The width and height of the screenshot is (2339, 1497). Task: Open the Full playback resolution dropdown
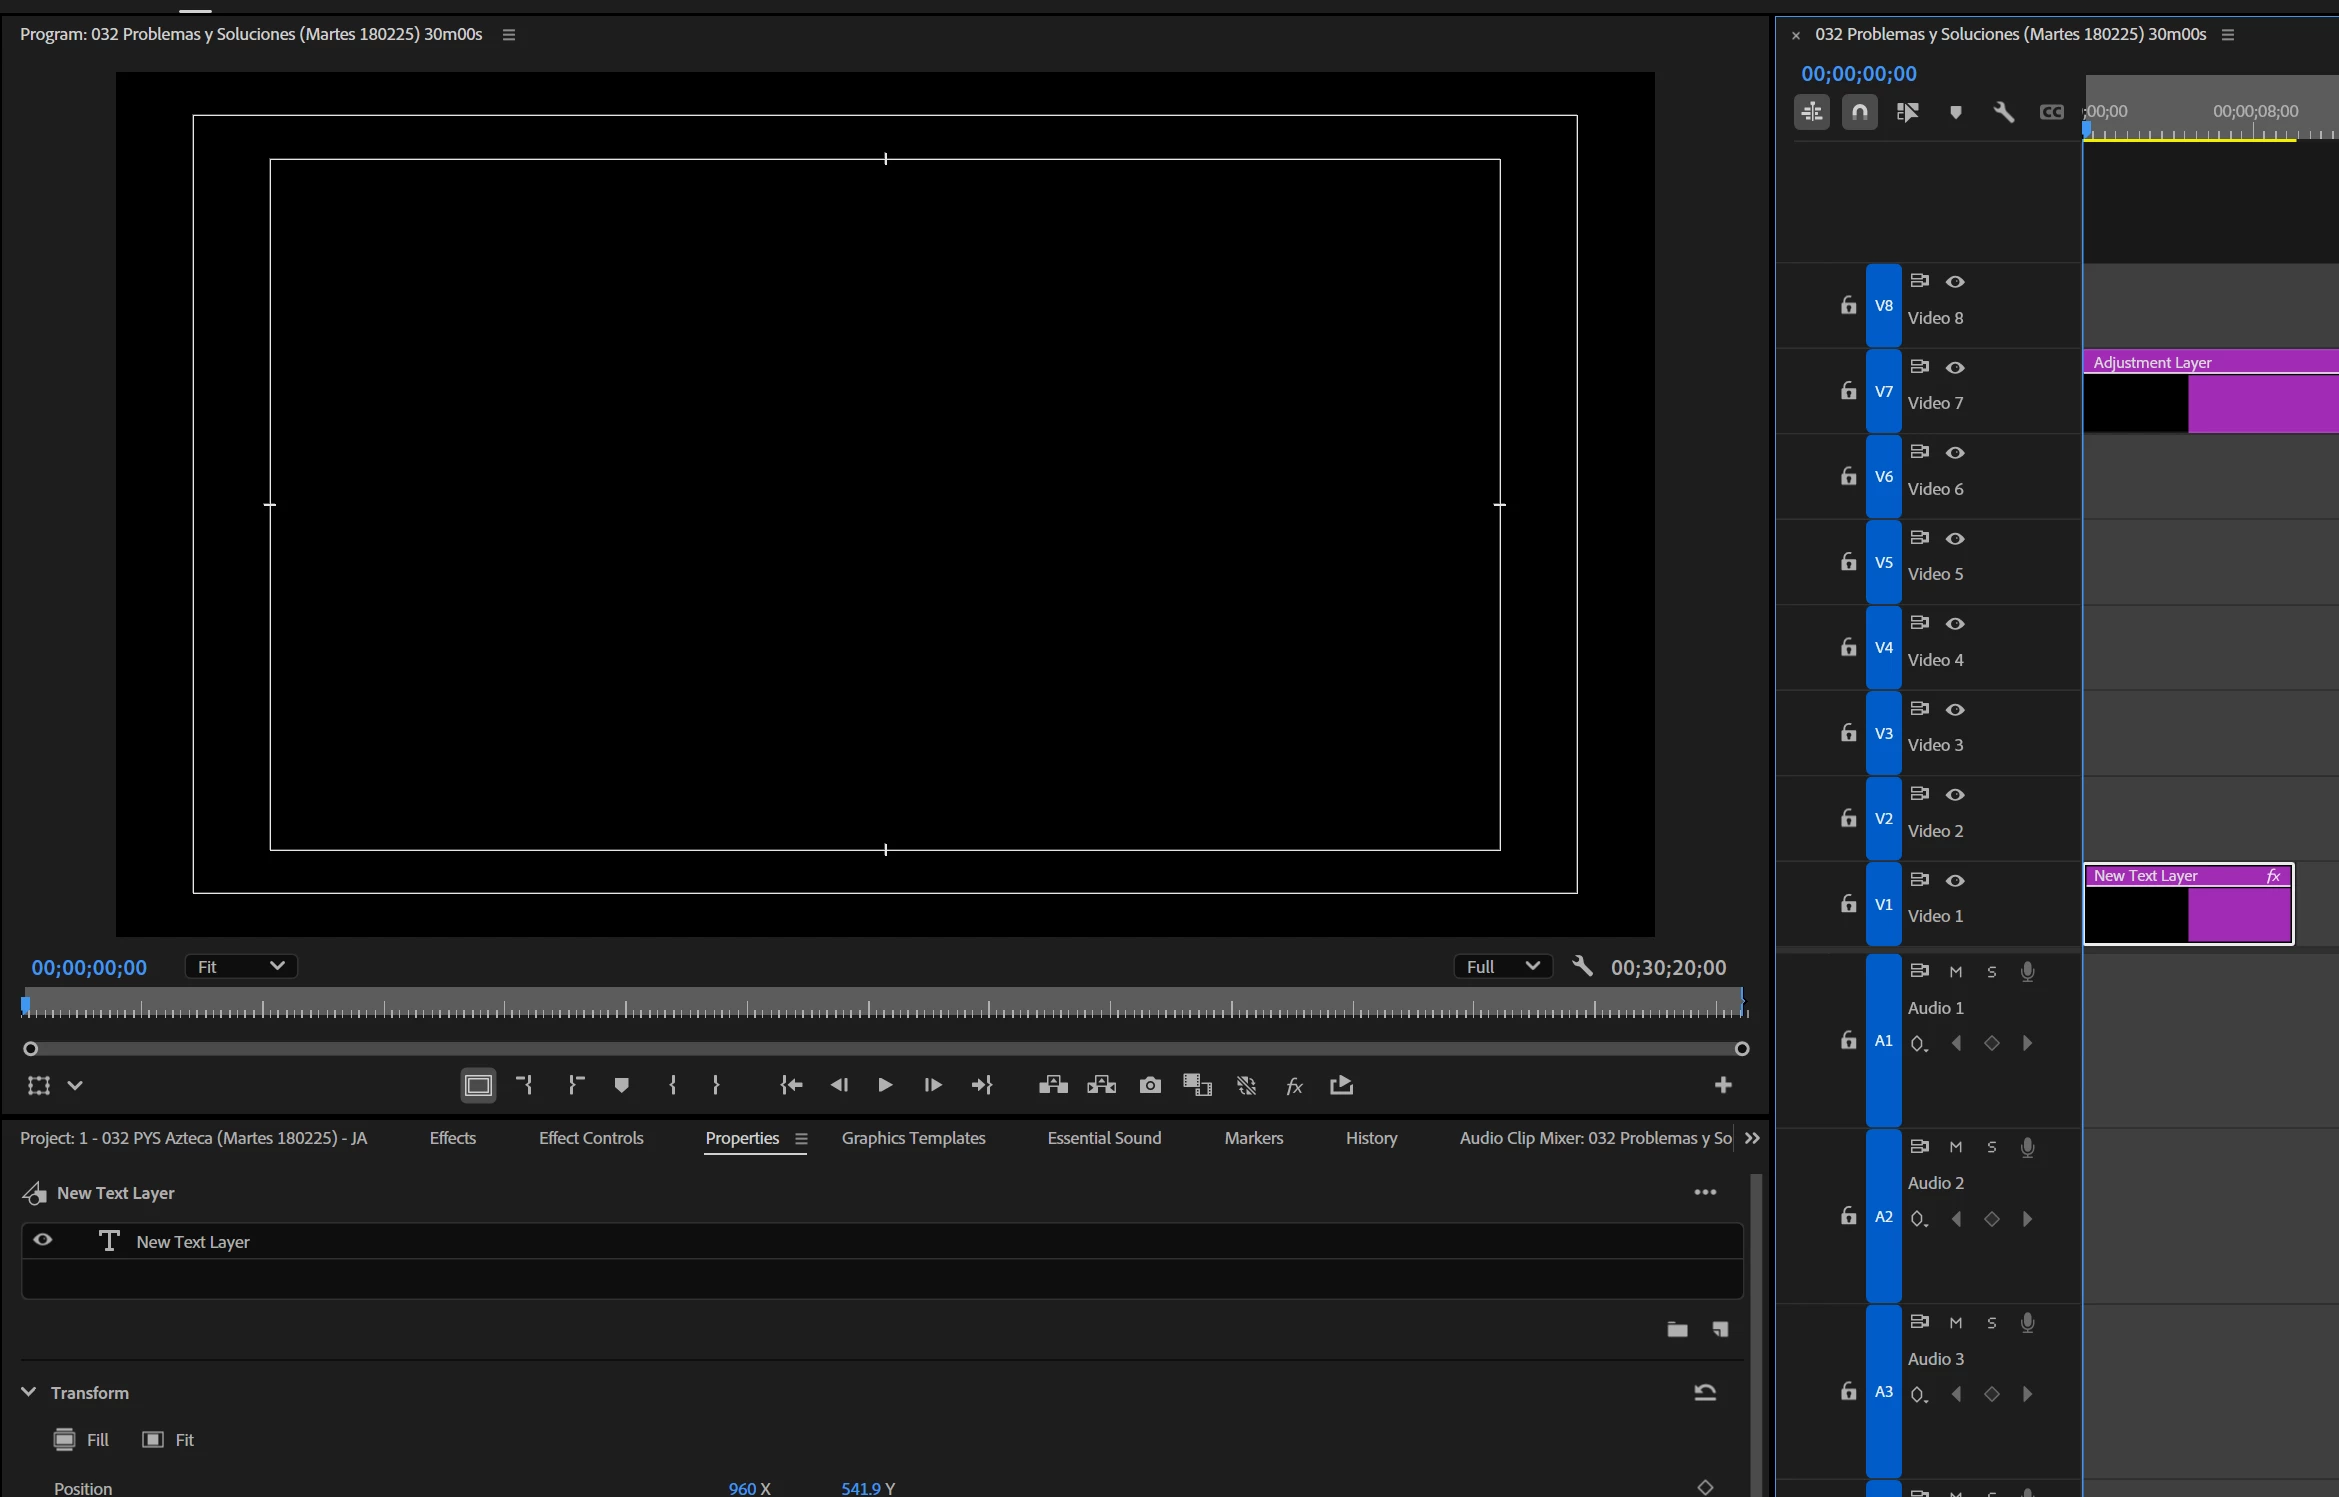1501,966
